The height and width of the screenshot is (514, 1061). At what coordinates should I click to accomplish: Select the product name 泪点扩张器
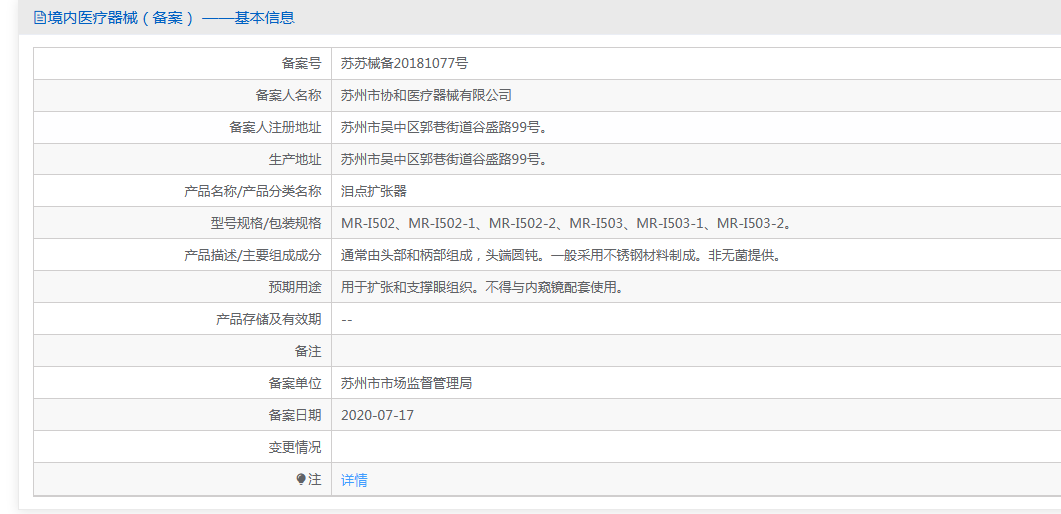point(374,191)
